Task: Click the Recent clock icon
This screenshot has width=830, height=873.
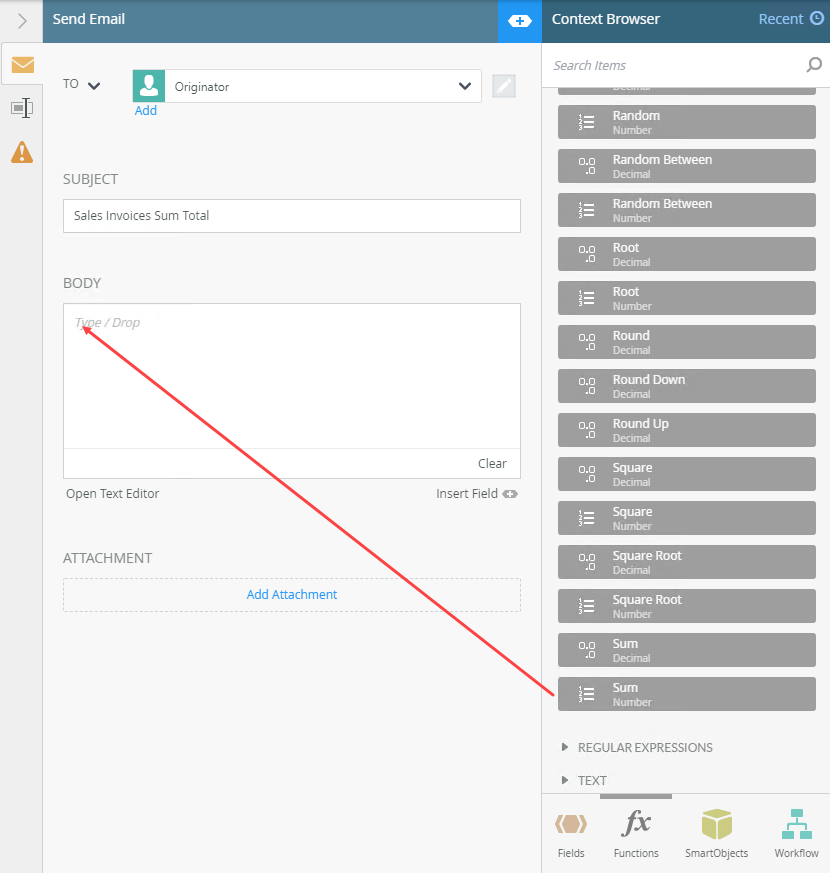Action: point(817,18)
